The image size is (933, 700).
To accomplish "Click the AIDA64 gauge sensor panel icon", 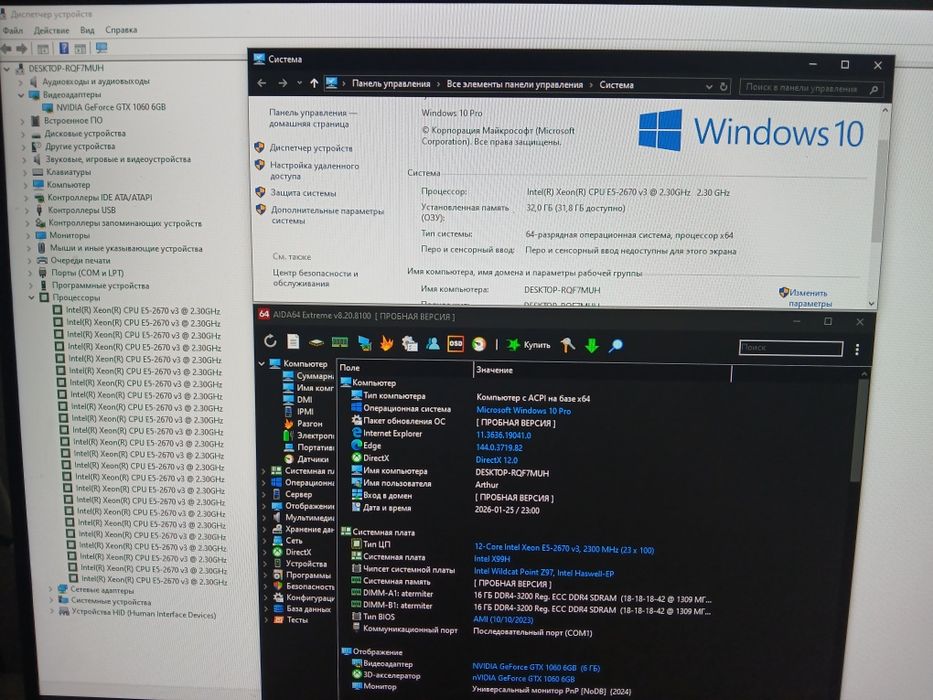I will [x=478, y=344].
